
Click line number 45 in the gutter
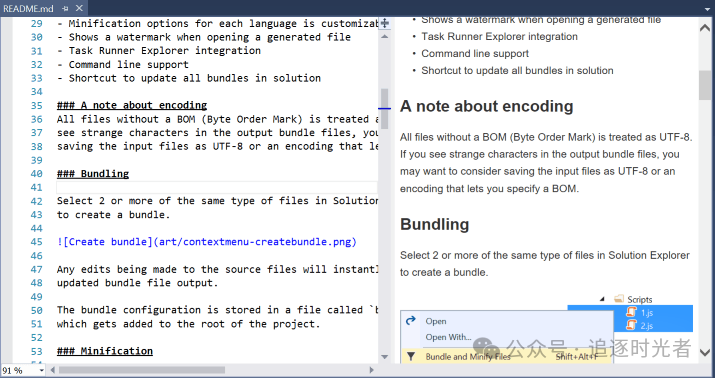pos(36,242)
